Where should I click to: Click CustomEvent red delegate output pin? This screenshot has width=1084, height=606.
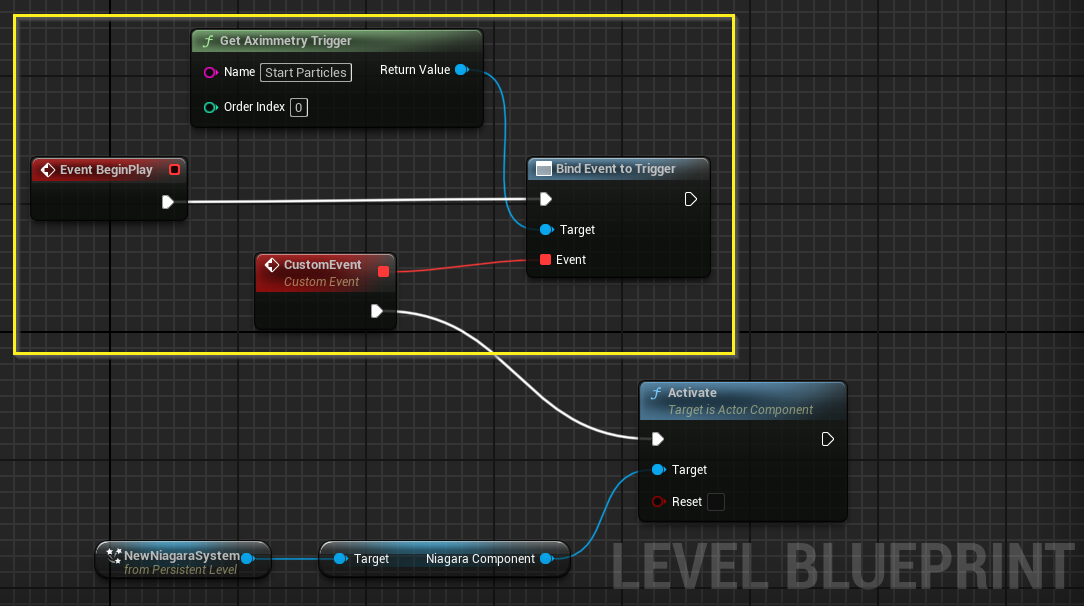click(x=384, y=272)
